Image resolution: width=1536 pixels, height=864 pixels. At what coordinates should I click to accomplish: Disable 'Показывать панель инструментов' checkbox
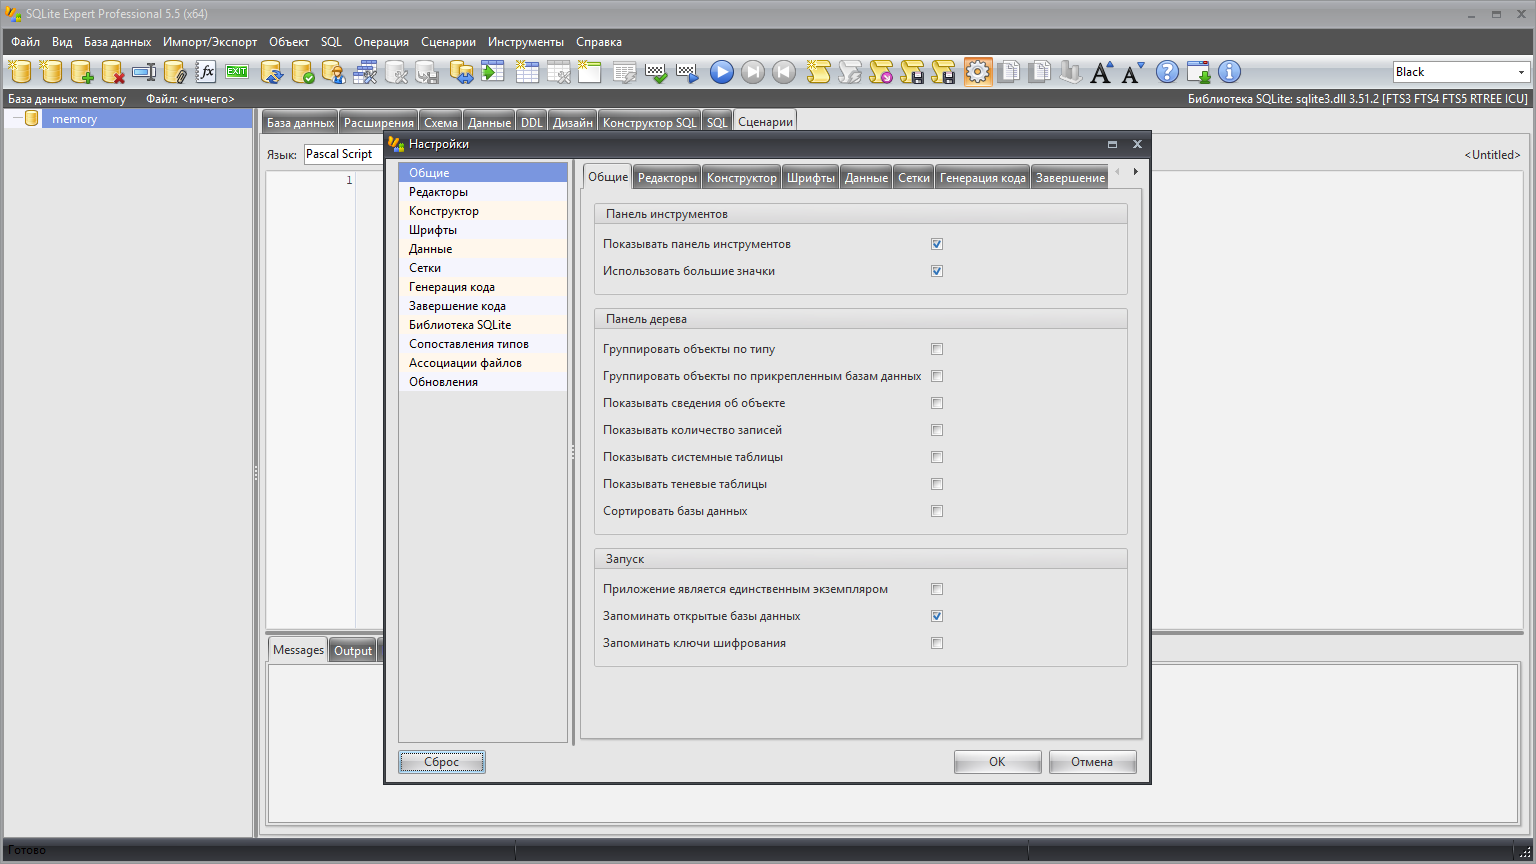[937, 244]
